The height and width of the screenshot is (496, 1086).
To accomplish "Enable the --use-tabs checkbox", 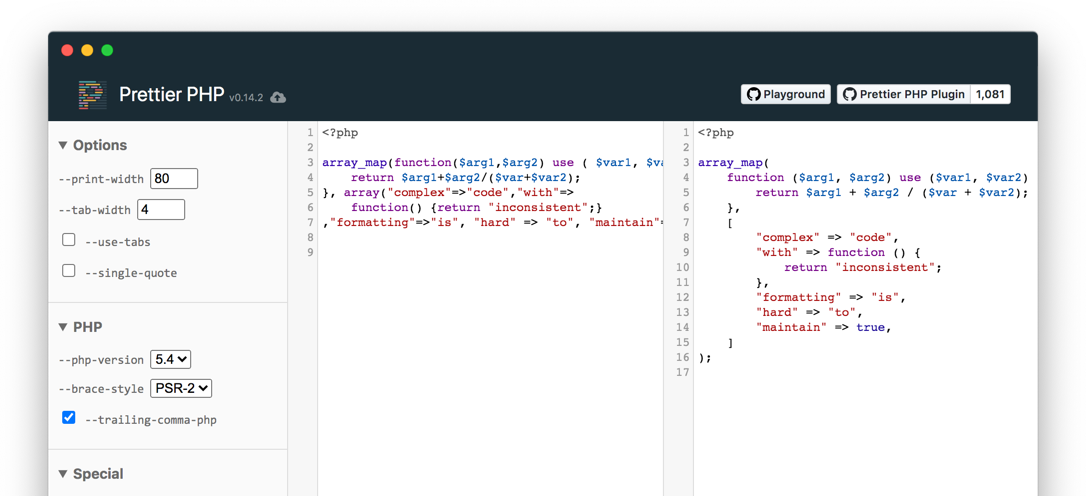I will pos(69,240).
